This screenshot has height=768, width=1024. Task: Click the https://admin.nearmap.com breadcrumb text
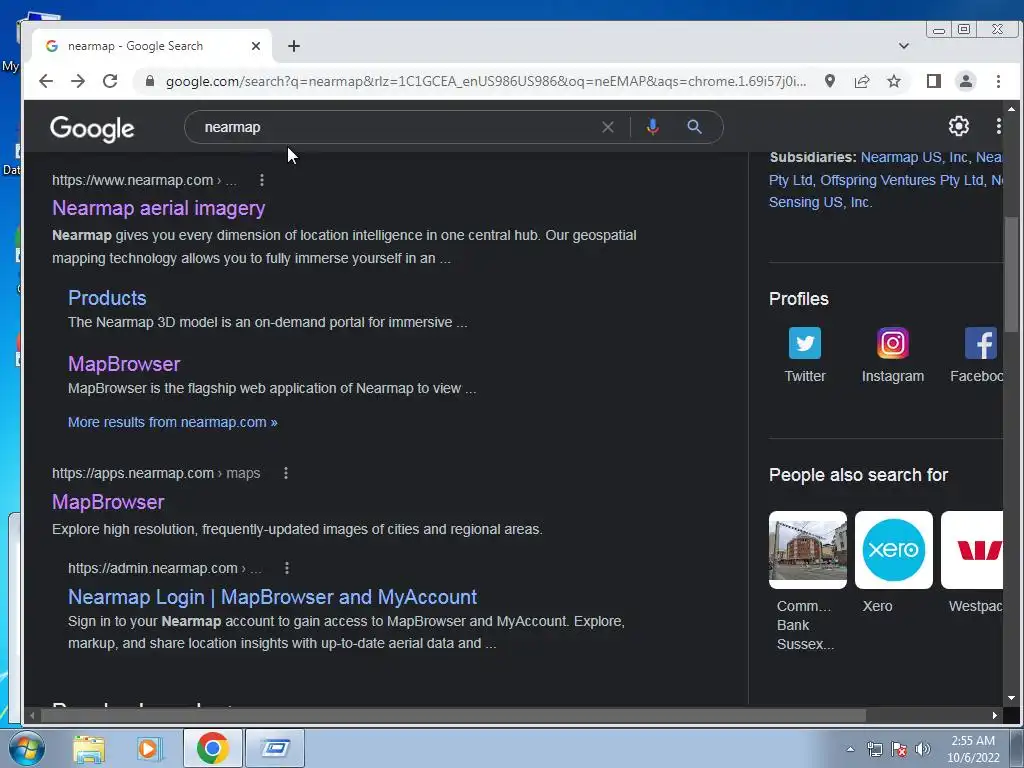click(153, 568)
